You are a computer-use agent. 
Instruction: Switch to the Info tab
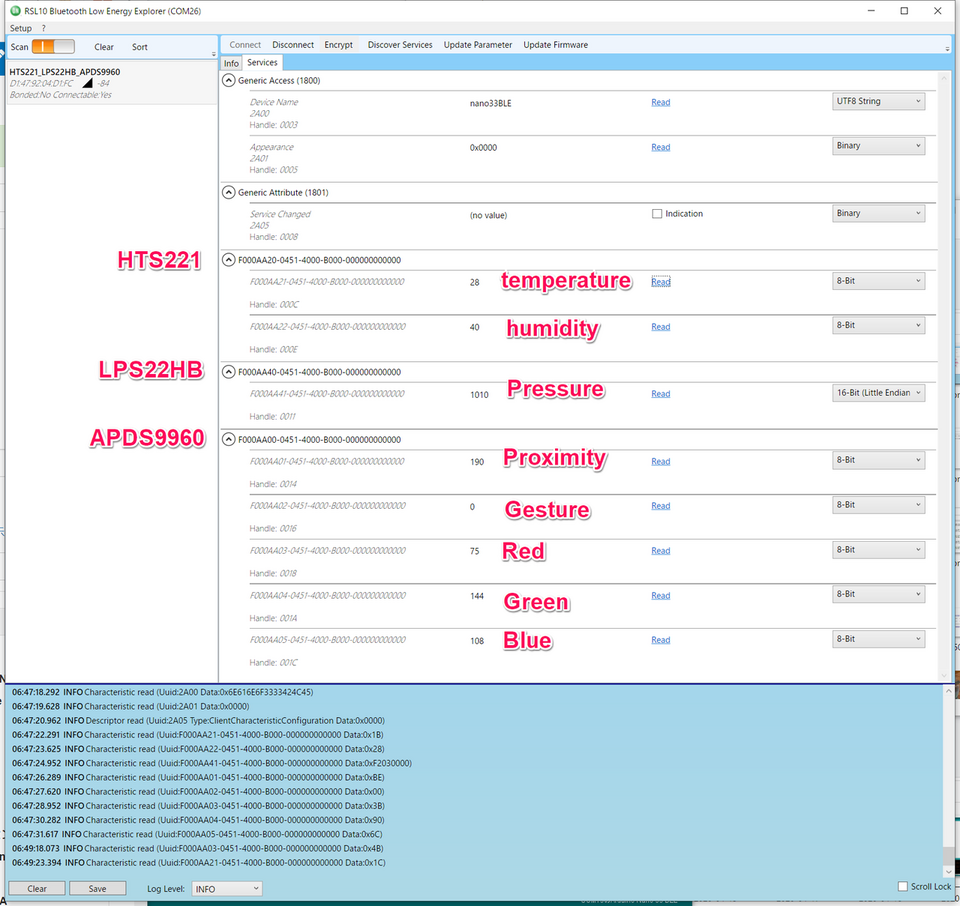pyautogui.click(x=231, y=63)
